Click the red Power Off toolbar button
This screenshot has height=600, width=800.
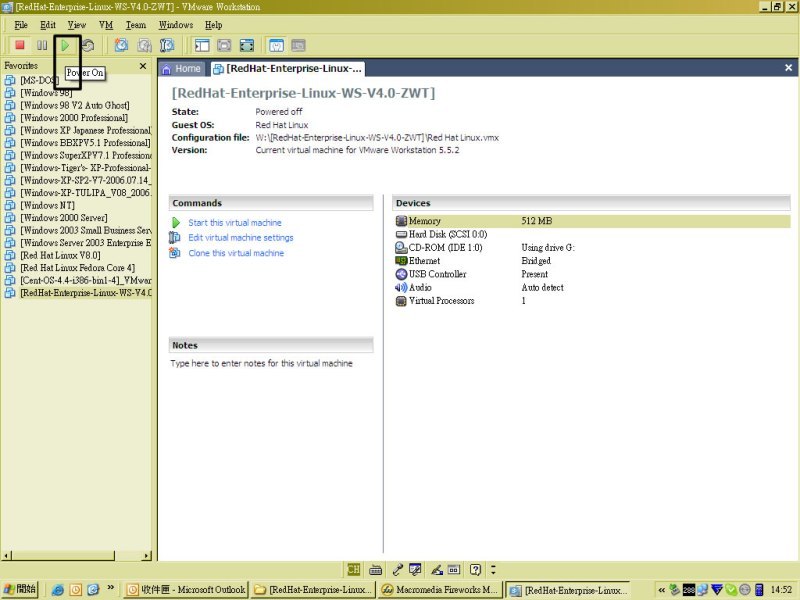tap(20, 45)
